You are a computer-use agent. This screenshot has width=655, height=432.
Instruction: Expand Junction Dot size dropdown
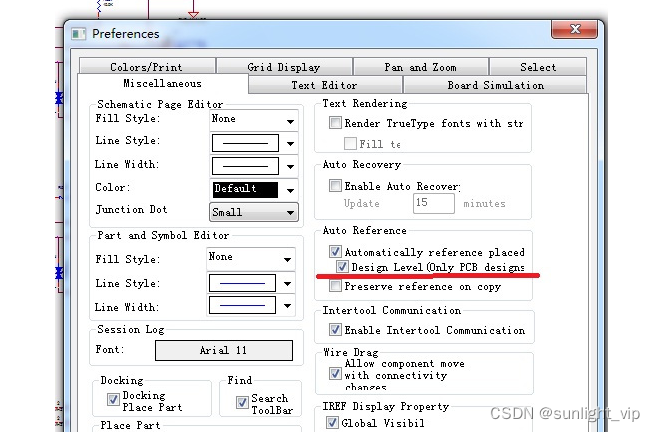[x=291, y=212]
